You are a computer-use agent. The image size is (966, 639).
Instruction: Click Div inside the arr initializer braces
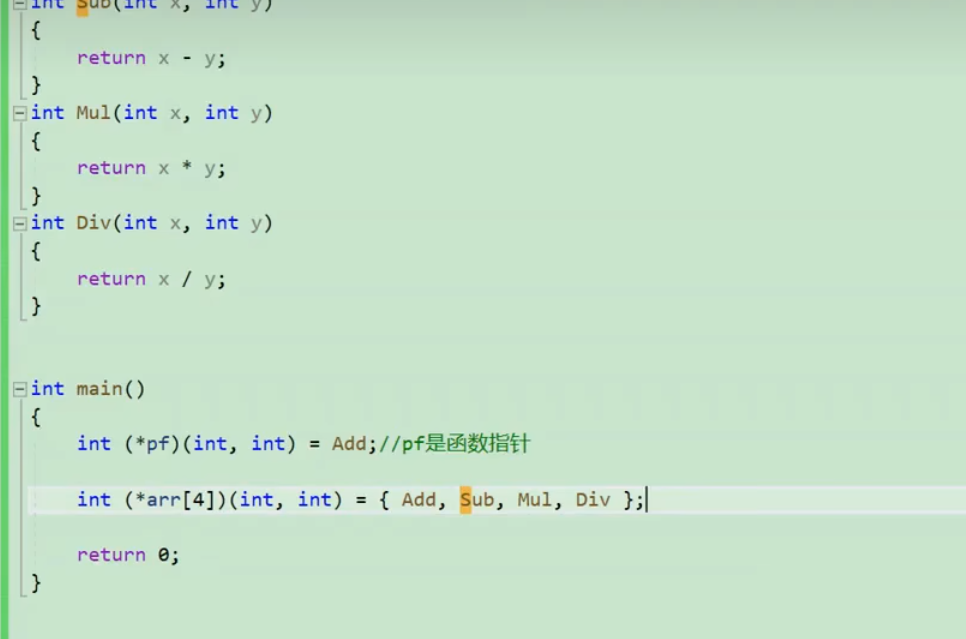pos(592,499)
